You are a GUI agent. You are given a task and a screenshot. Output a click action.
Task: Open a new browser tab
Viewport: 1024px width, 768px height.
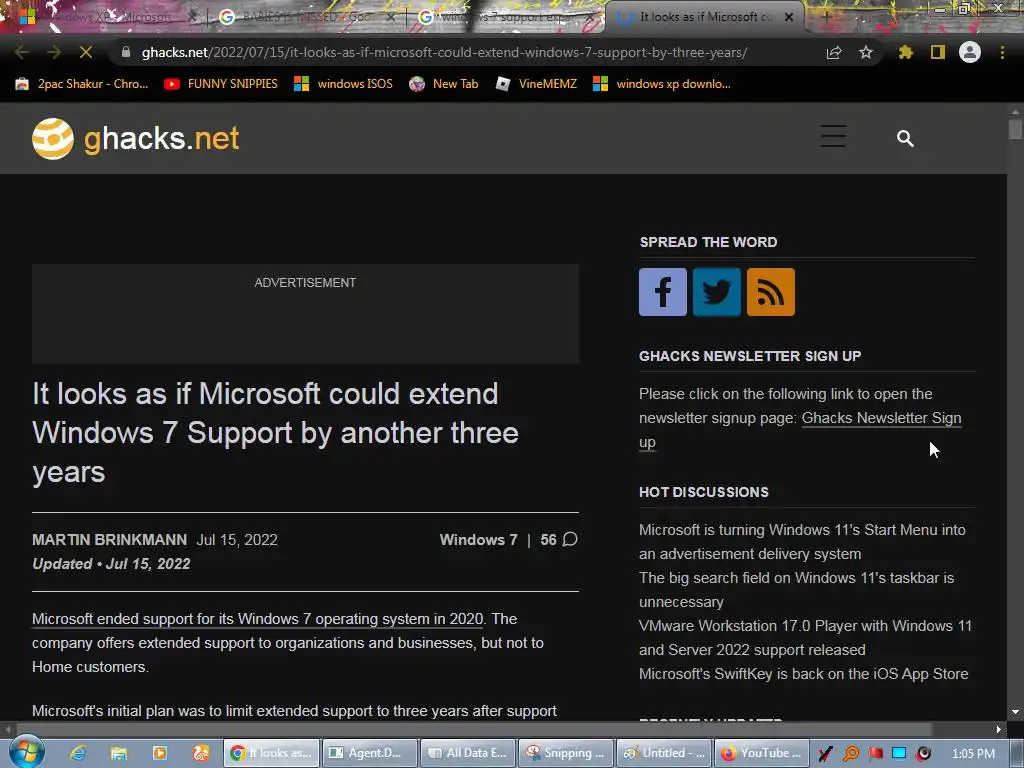(x=826, y=17)
